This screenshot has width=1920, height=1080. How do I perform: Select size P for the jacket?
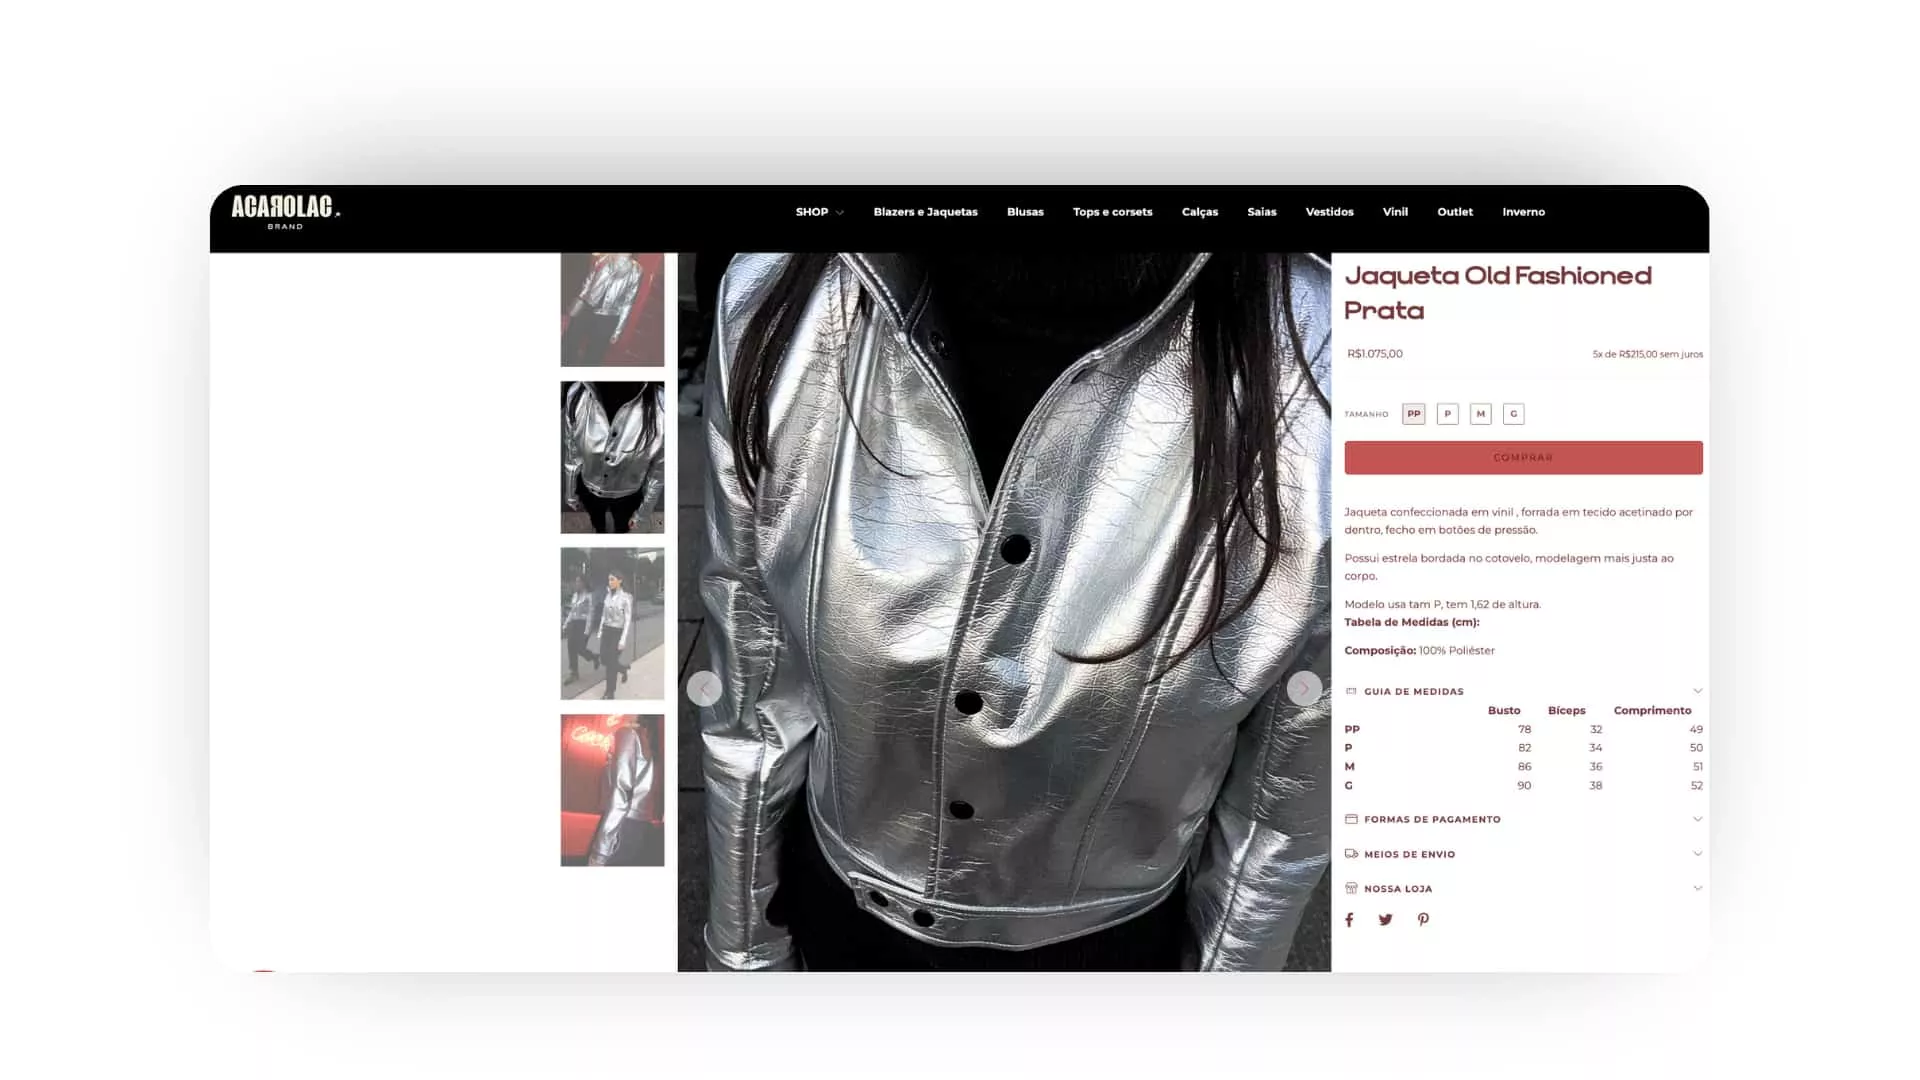1447,413
